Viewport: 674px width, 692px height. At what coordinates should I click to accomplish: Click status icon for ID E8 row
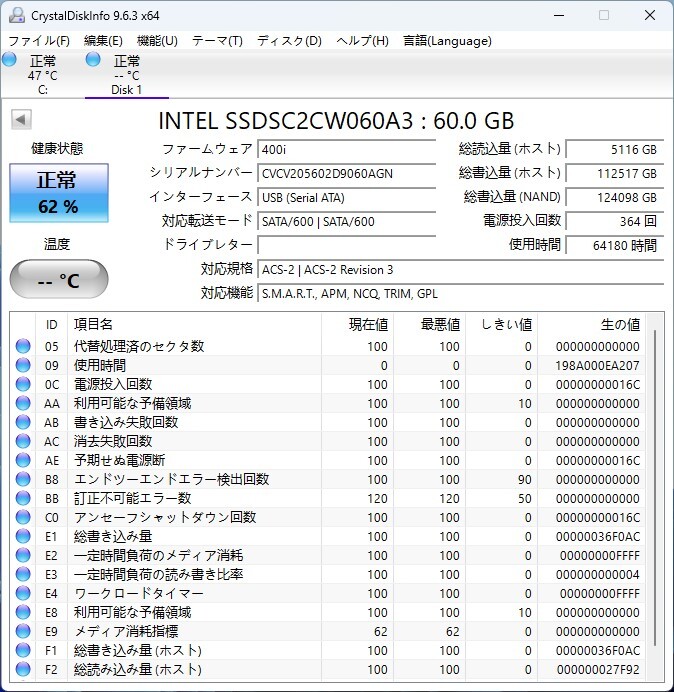(x=23, y=612)
